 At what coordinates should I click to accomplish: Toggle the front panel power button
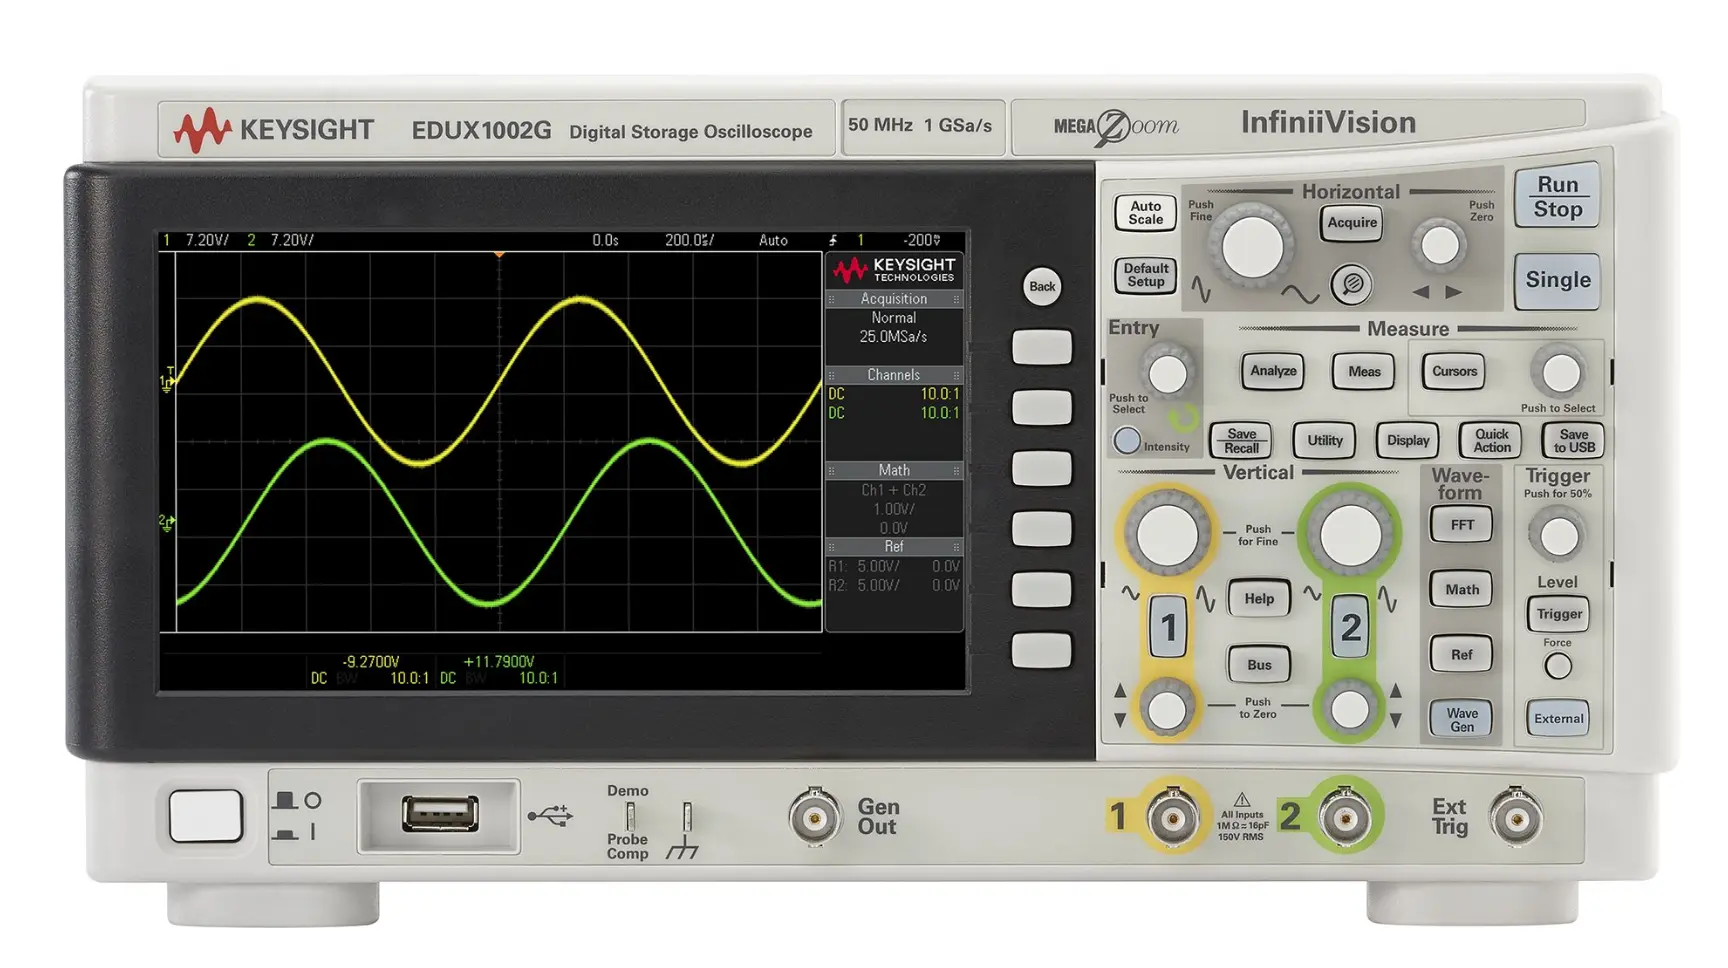206,816
